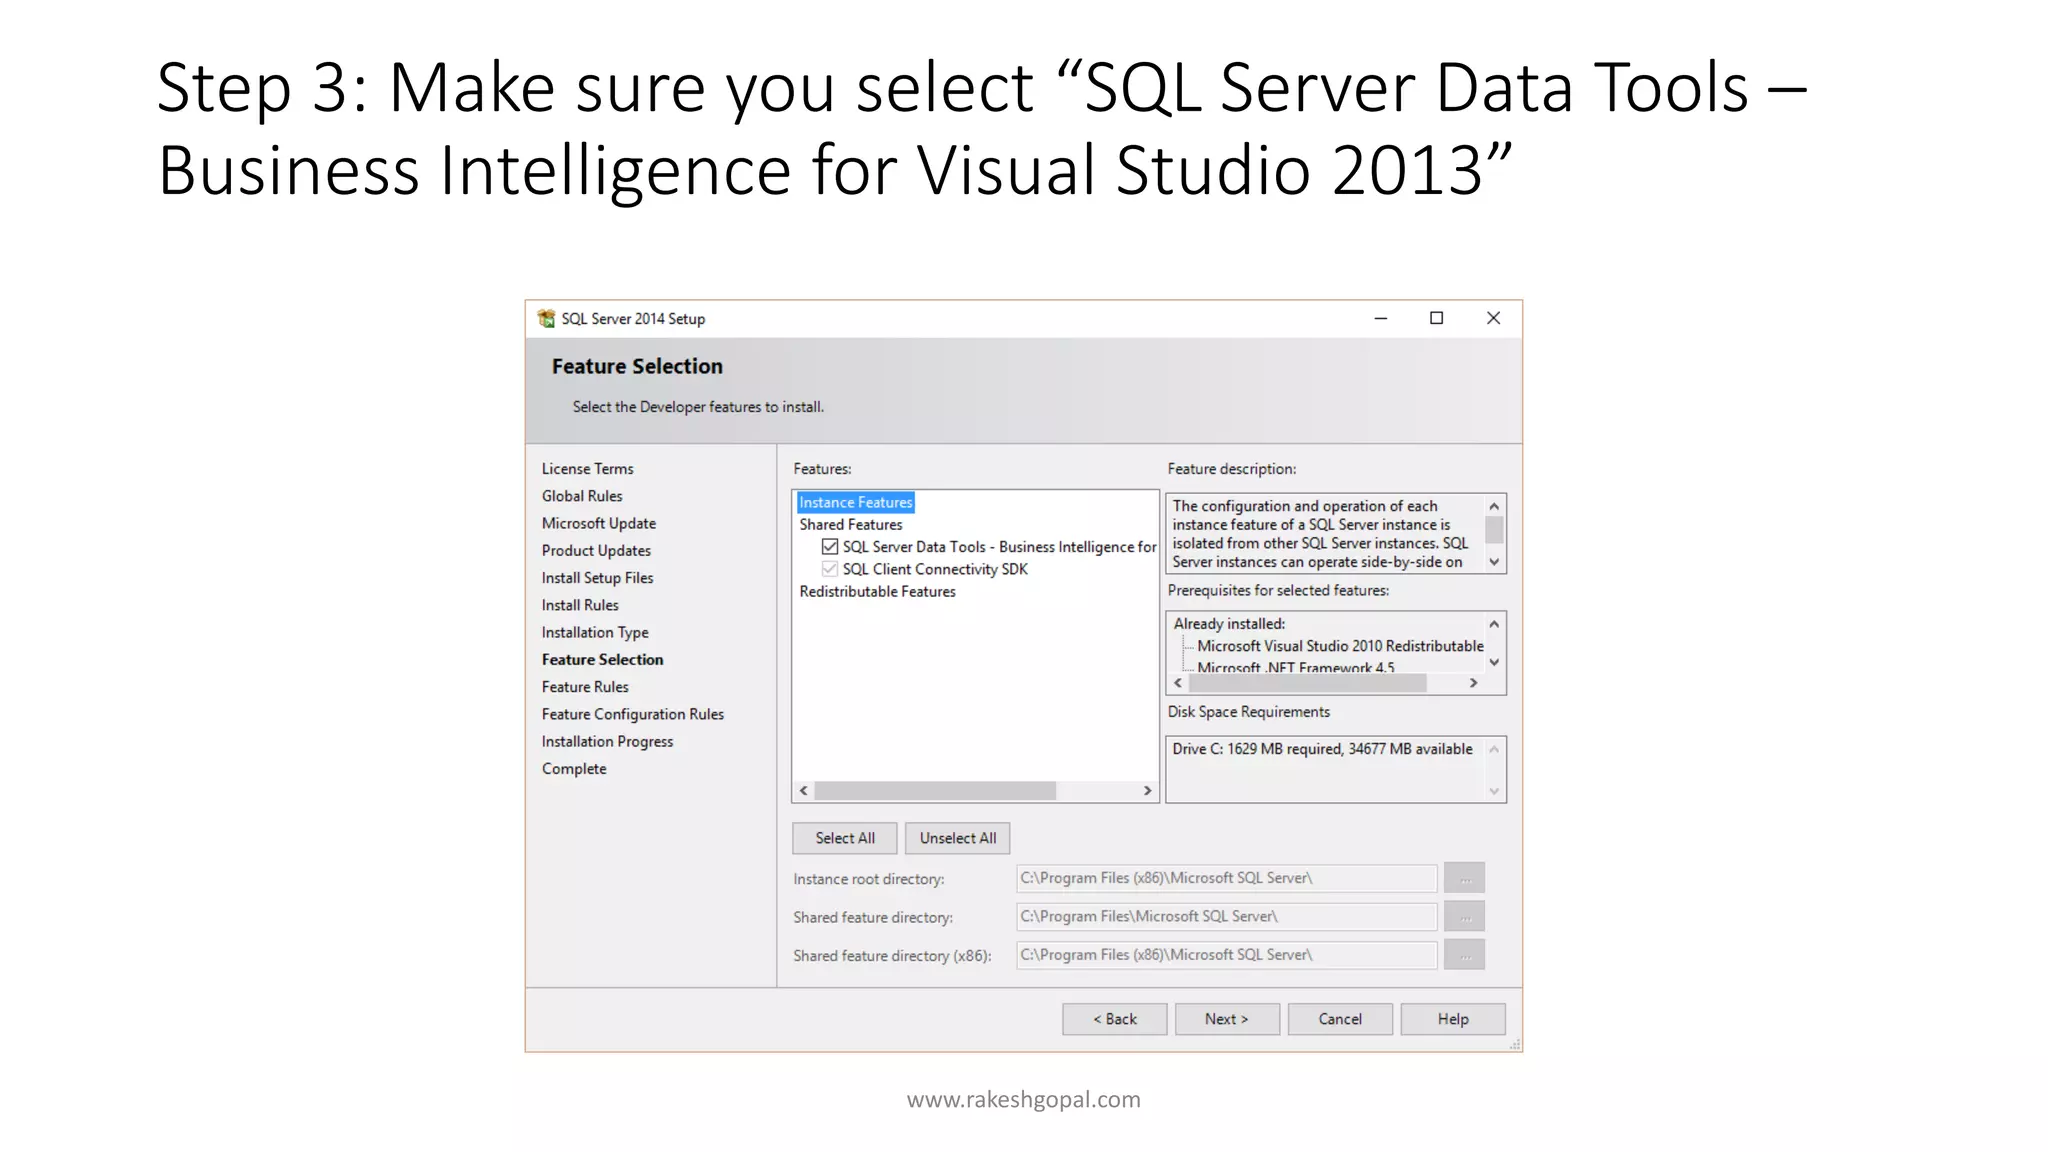Open Installation Type step in sidebar
The height and width of the screenshot is (1152, 2048).
(x=595, y=632)
